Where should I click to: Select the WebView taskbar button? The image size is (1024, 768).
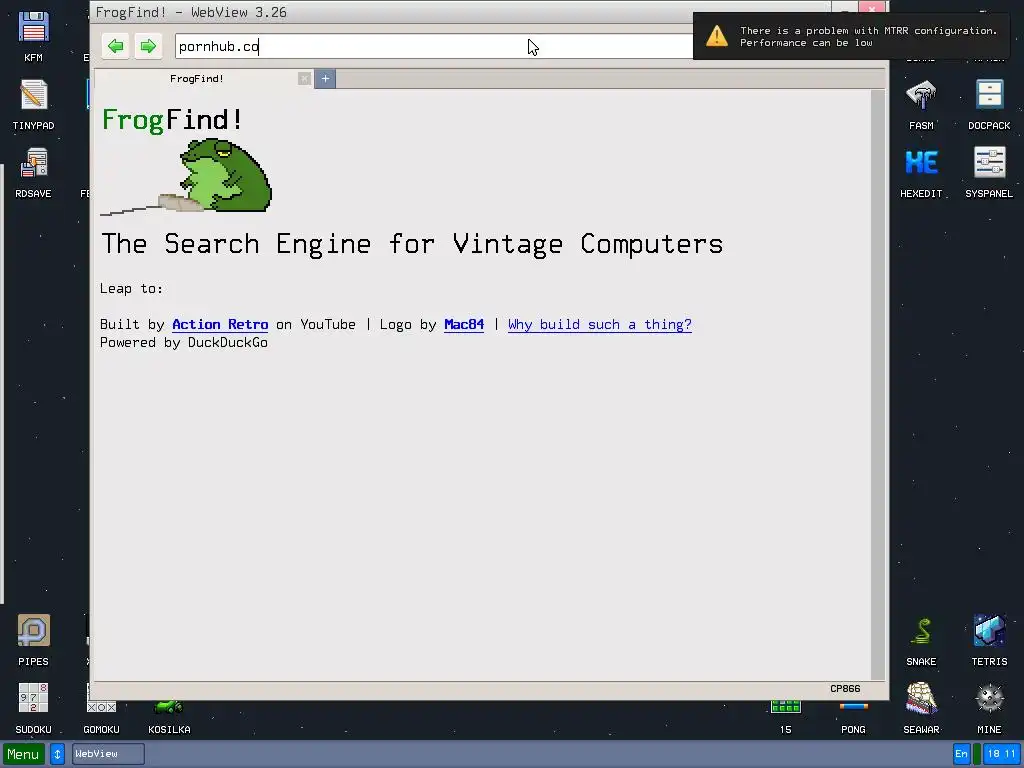(108, 754)
